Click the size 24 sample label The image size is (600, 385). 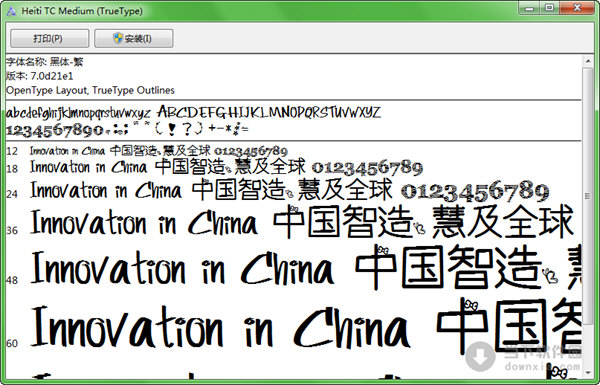pyautogui.click(x=12, y=194)
